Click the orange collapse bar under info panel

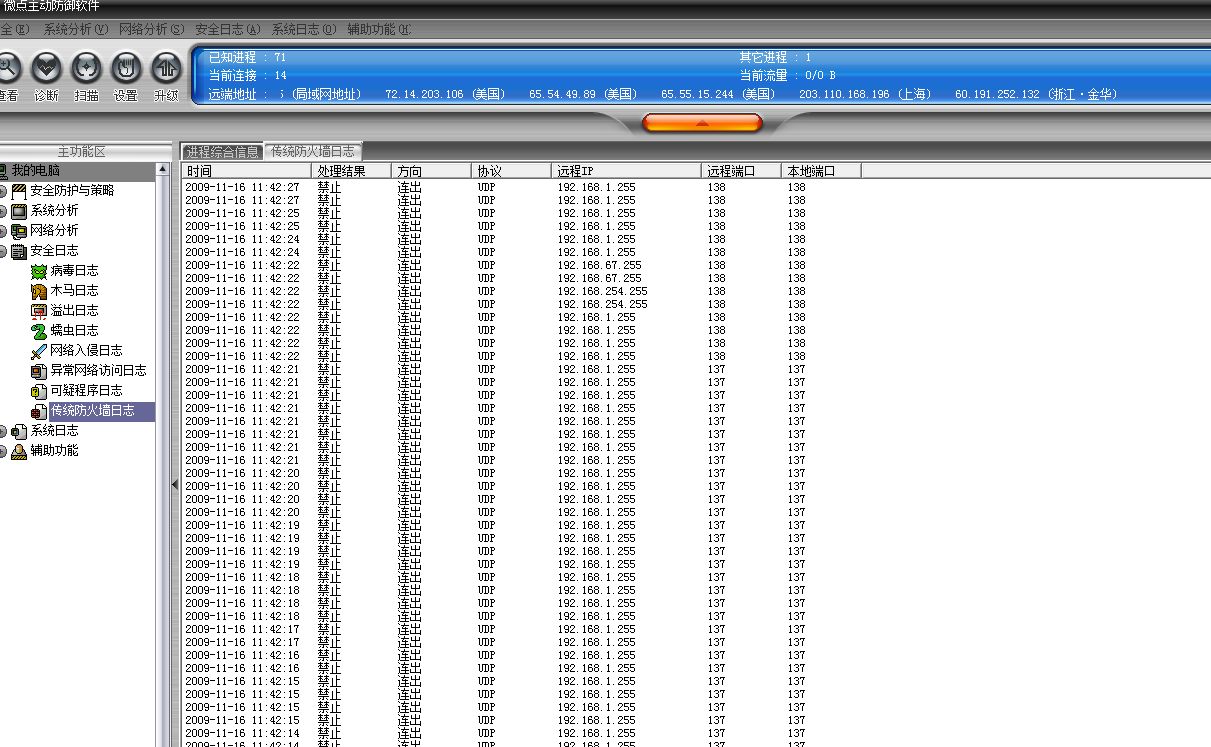pos(702,123)
